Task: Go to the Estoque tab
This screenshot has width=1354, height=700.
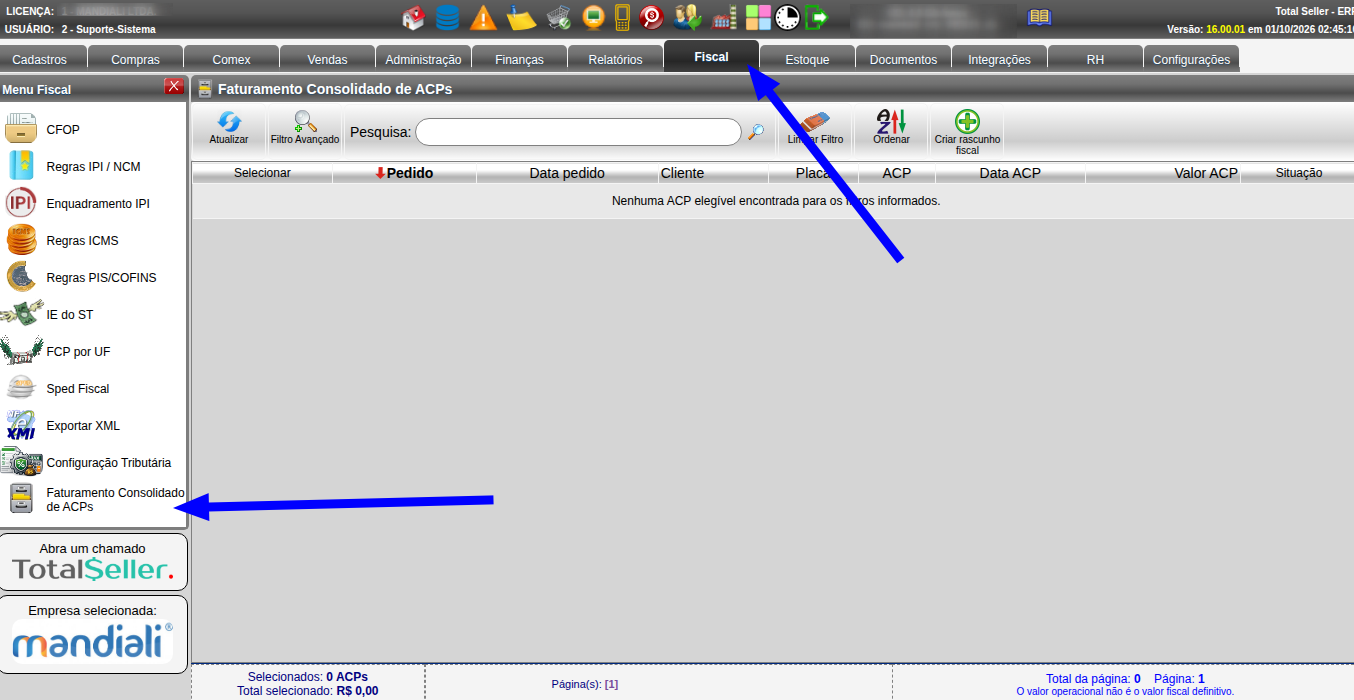Action: 807,59
